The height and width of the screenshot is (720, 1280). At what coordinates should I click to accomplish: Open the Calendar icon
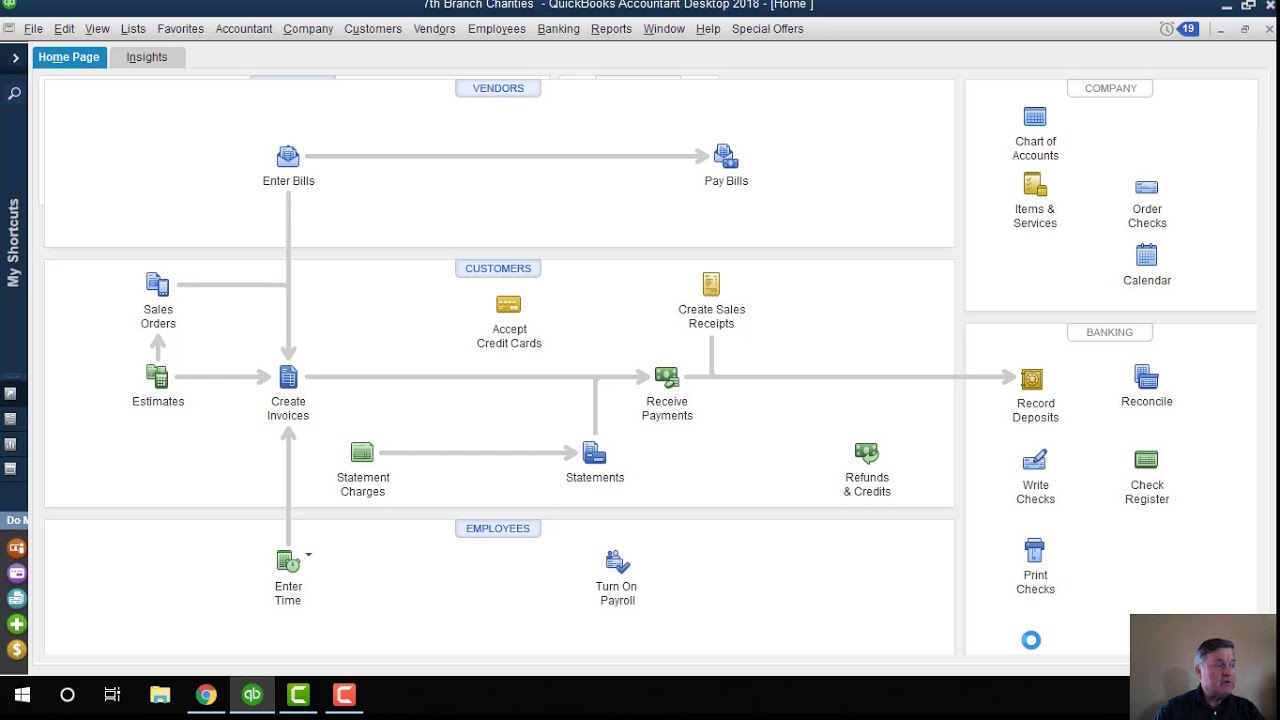coord(1147,255)
